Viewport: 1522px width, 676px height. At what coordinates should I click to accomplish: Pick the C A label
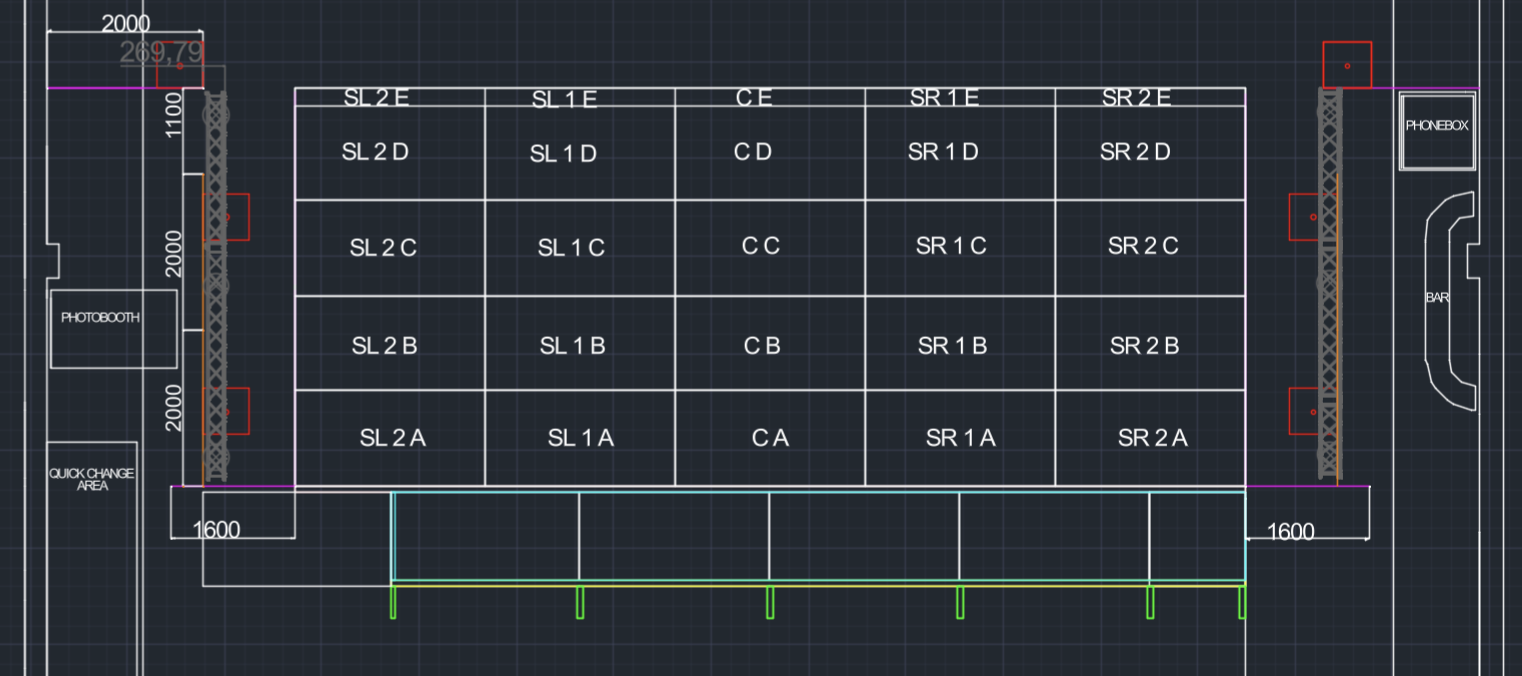[x=771, y=438]
